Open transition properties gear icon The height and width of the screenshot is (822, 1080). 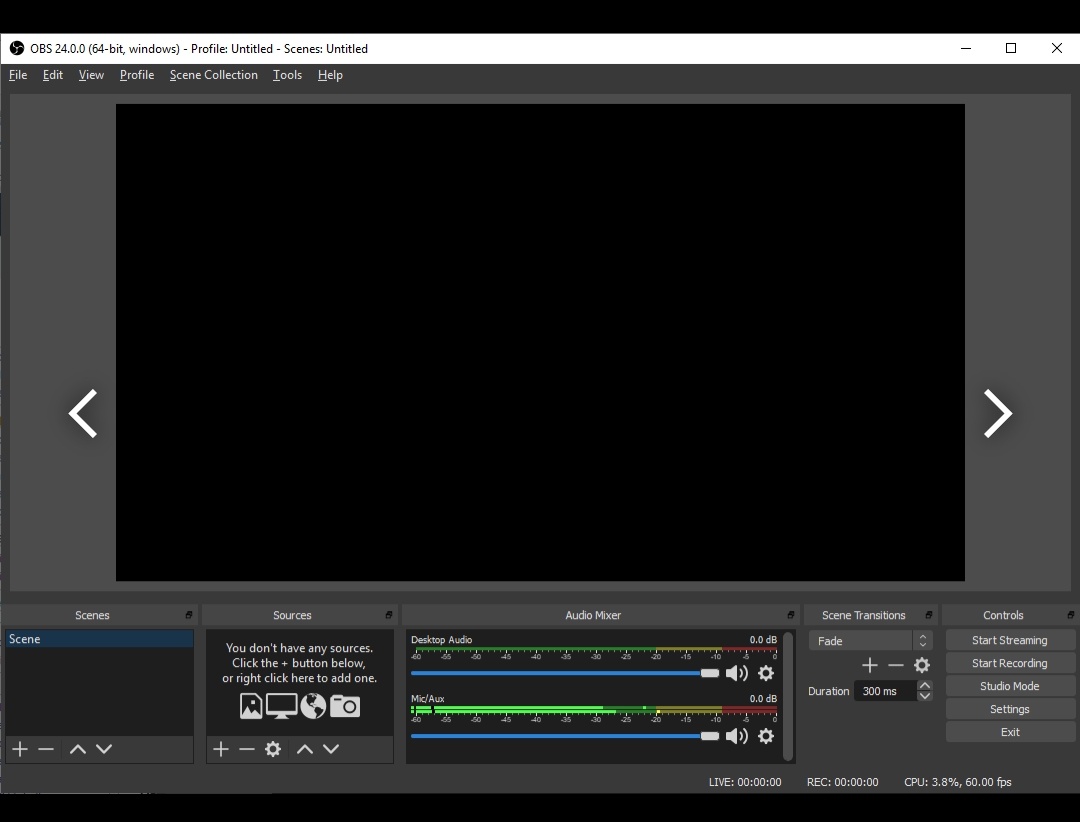(x=922, y=665)
